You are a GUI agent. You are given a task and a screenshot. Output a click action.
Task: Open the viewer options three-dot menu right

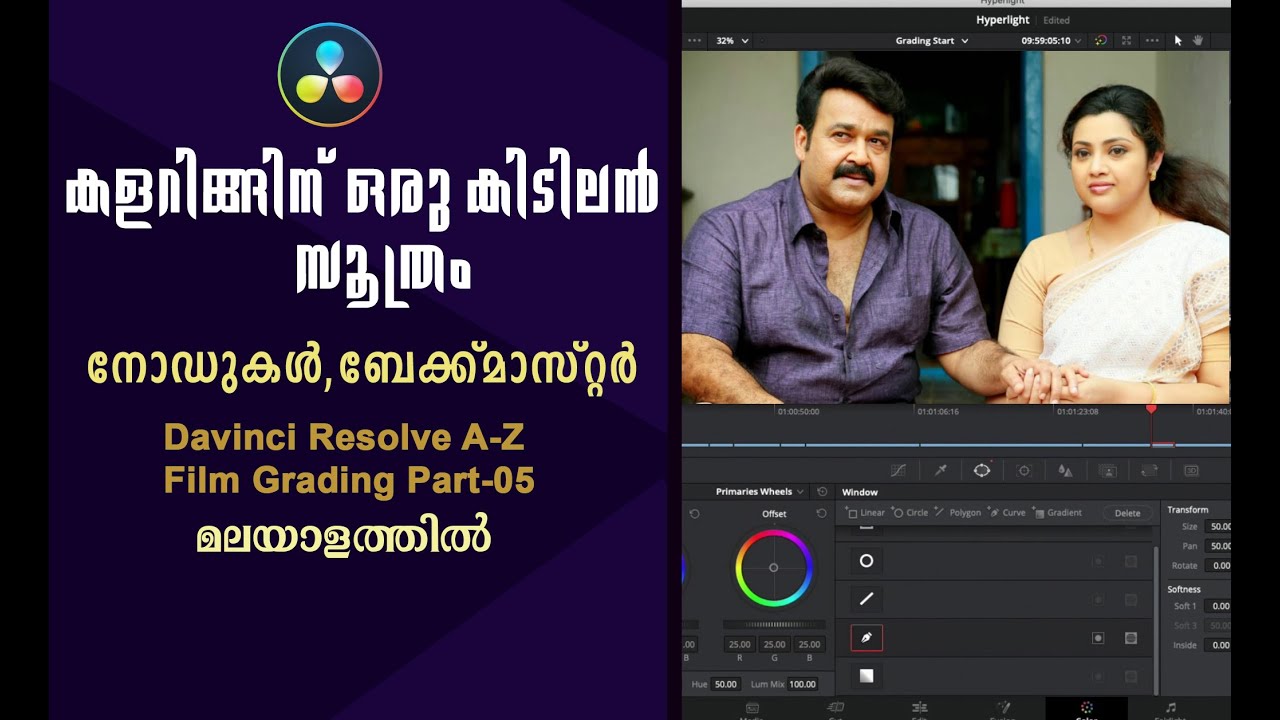1152,41
